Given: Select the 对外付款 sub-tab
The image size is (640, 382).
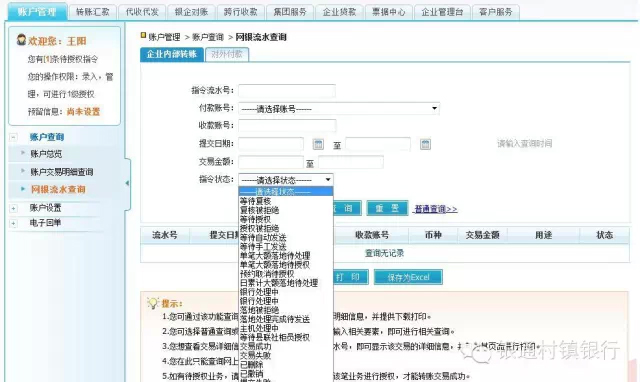Looking at the screenshot, I should coord(227,54).
